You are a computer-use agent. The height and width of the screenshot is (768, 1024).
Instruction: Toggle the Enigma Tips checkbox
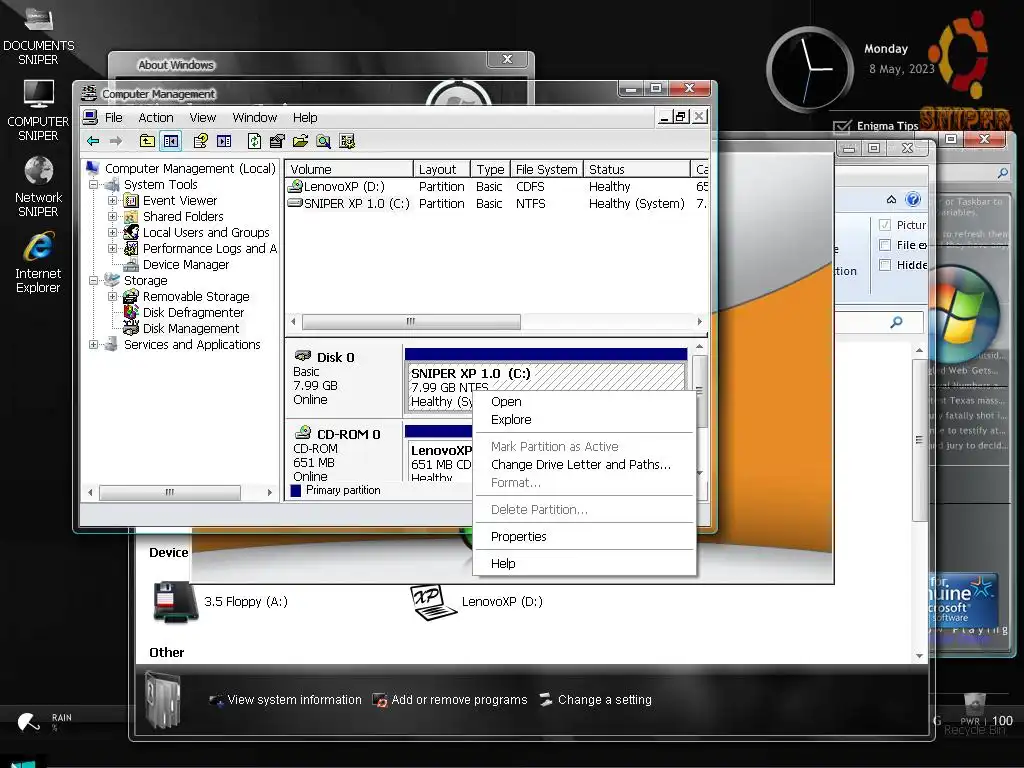coord(842,126)
